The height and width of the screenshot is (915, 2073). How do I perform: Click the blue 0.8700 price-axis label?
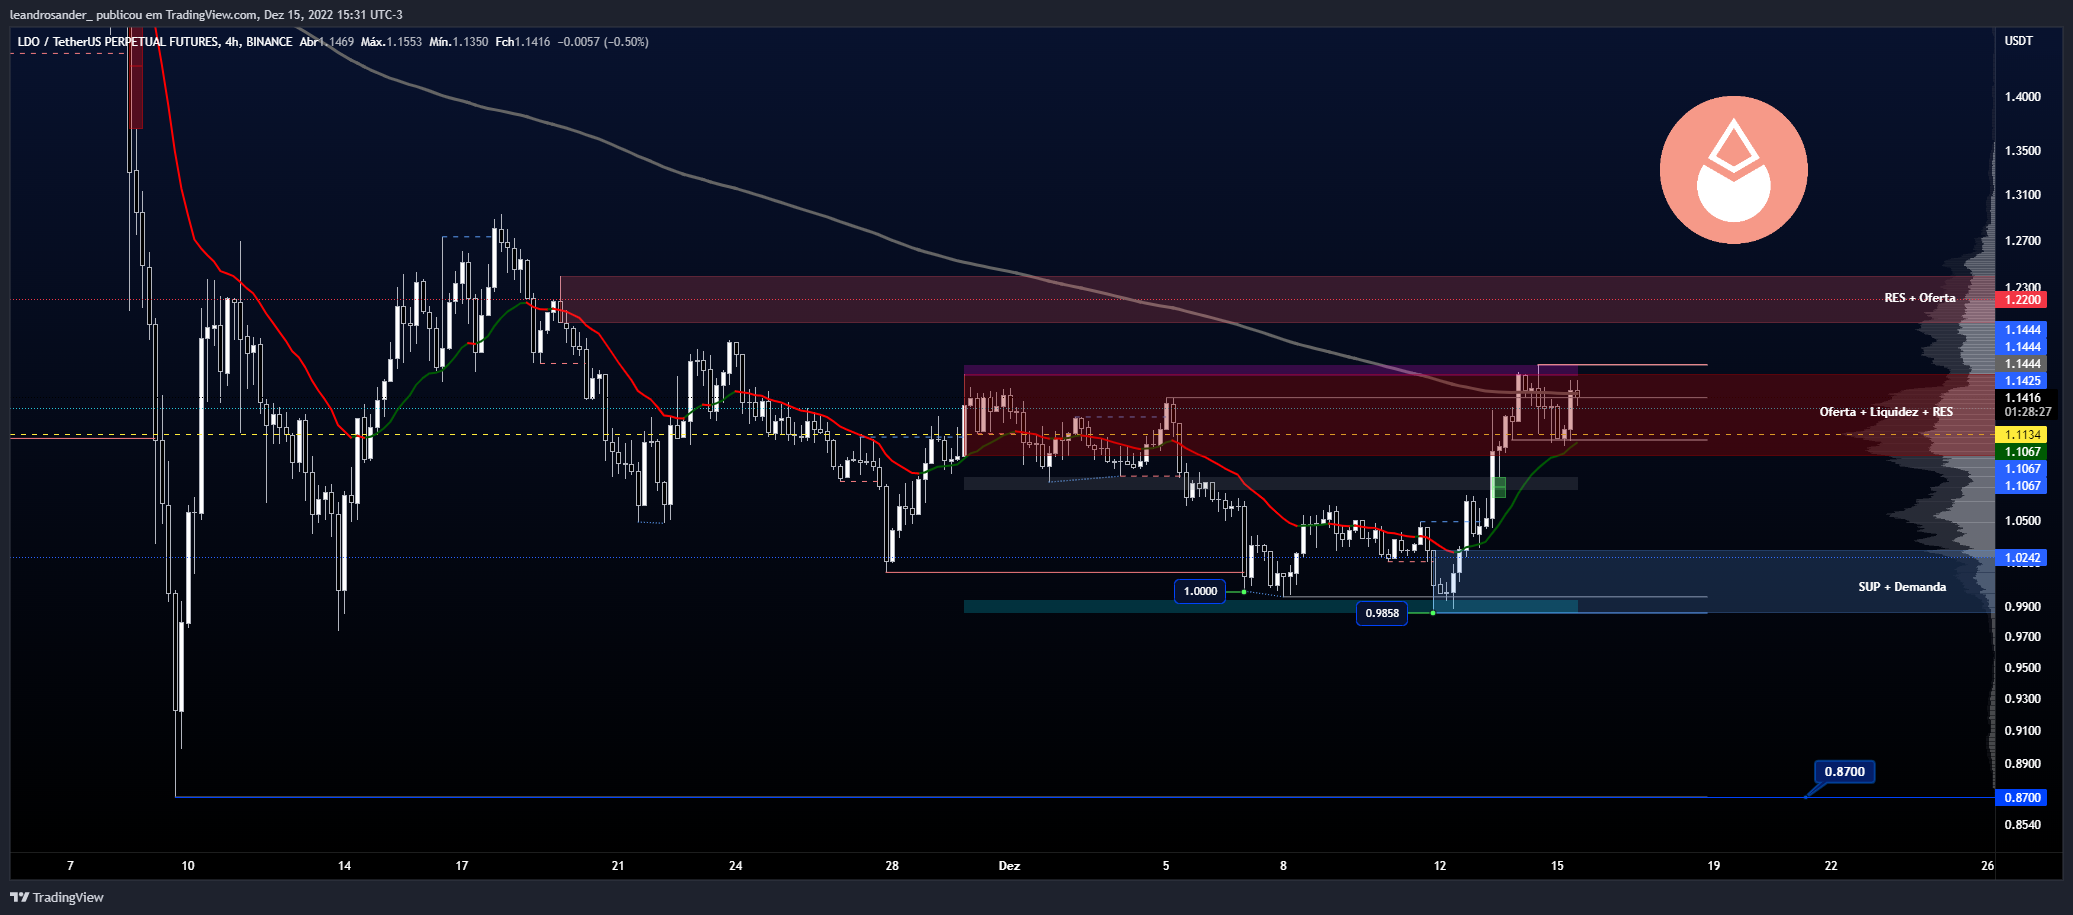(2021, 798)
